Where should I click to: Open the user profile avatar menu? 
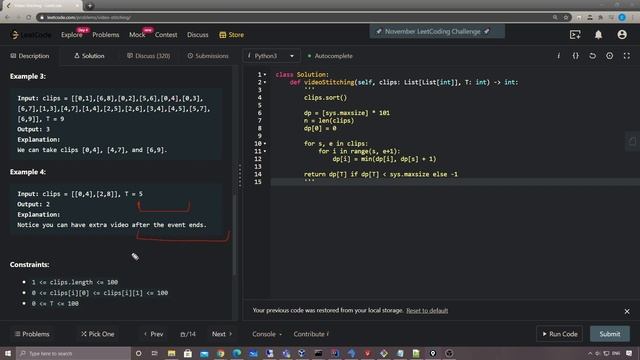pyautogui.click(x=622, y=35)
